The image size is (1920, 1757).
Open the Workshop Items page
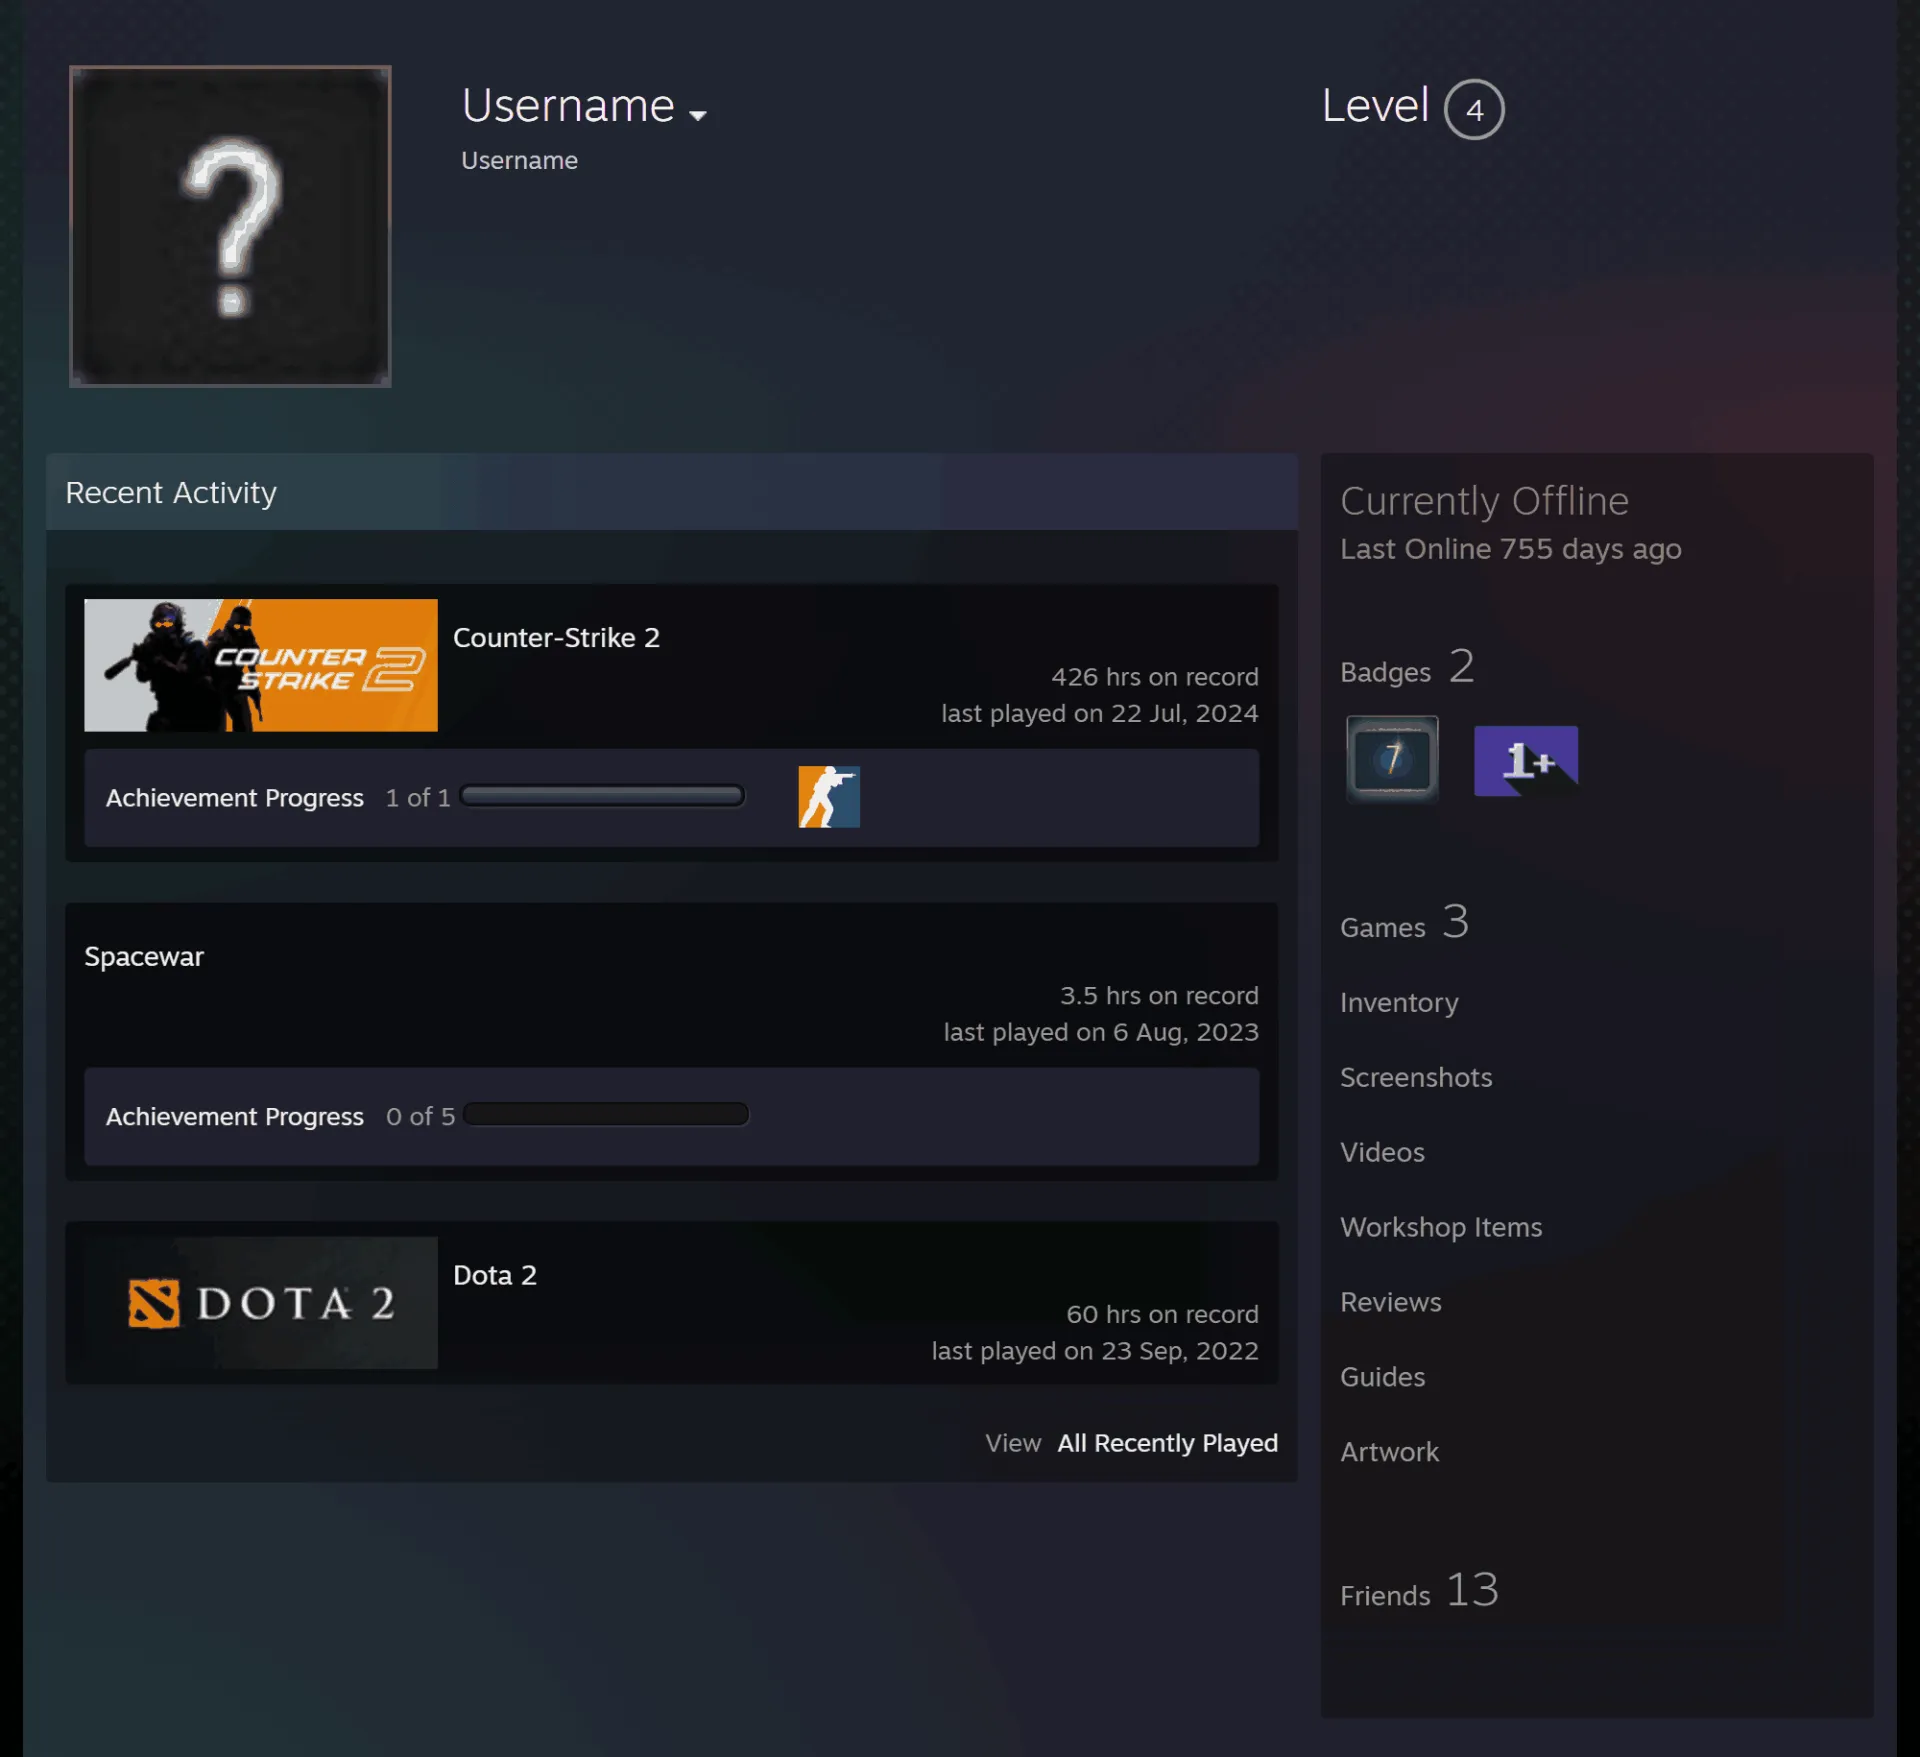1441,1227
